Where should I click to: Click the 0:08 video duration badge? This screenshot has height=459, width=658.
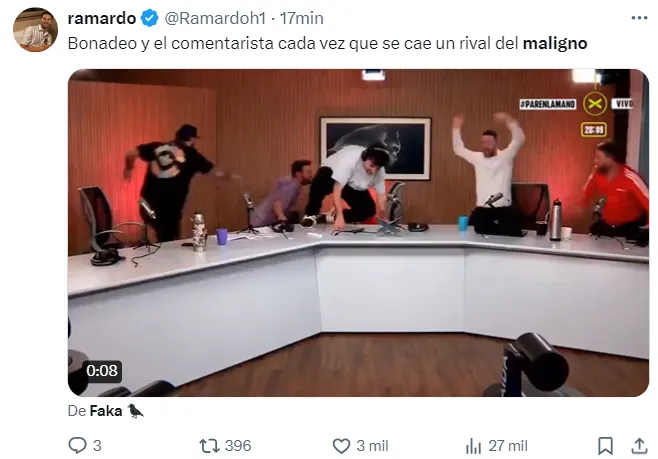pos(102,371)
